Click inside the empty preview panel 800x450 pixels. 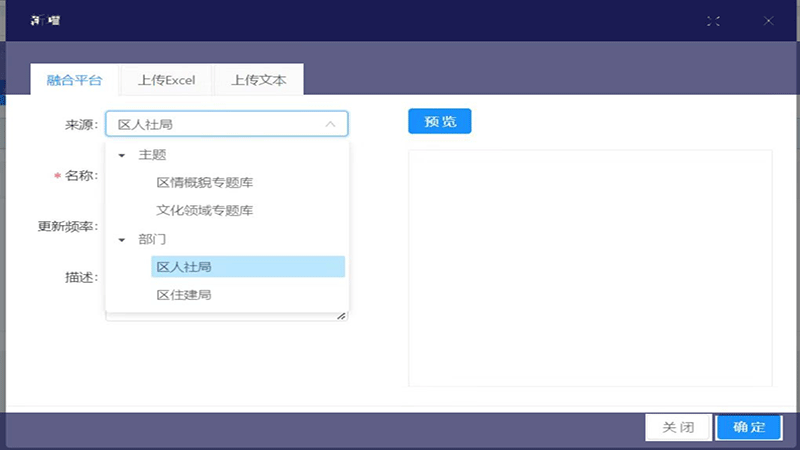590,268
